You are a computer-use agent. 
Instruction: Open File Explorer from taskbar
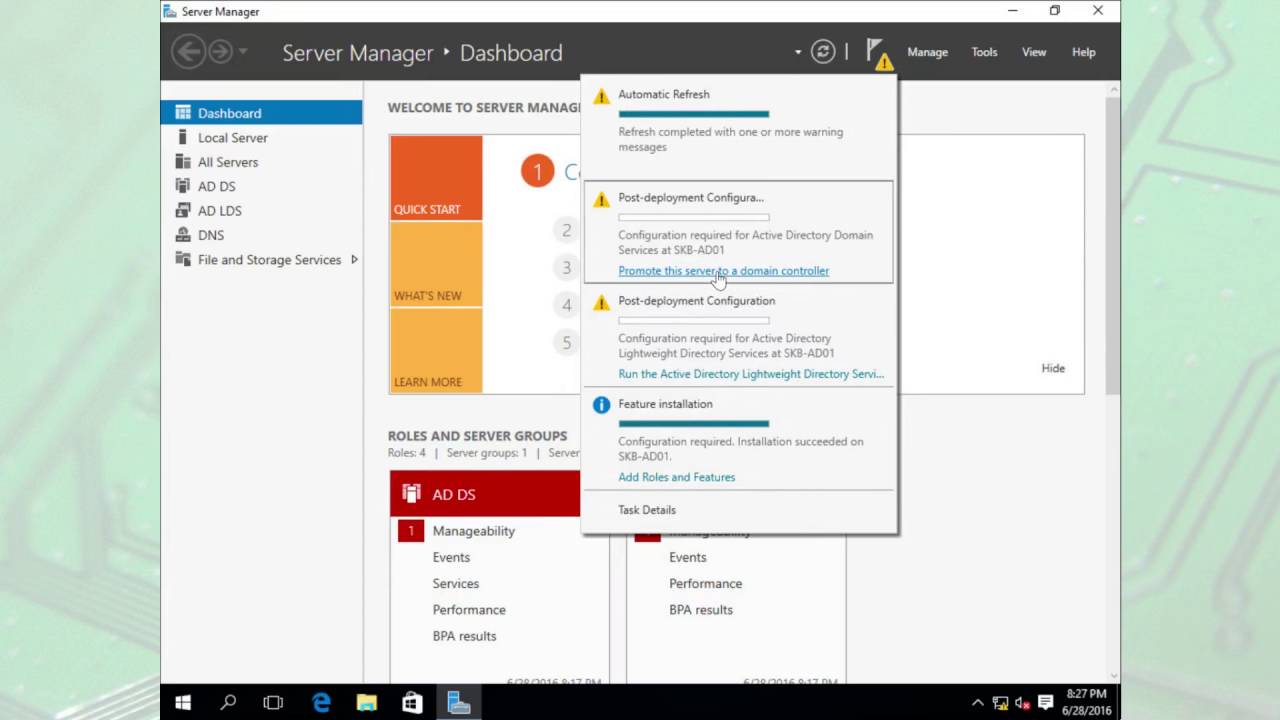366,703
